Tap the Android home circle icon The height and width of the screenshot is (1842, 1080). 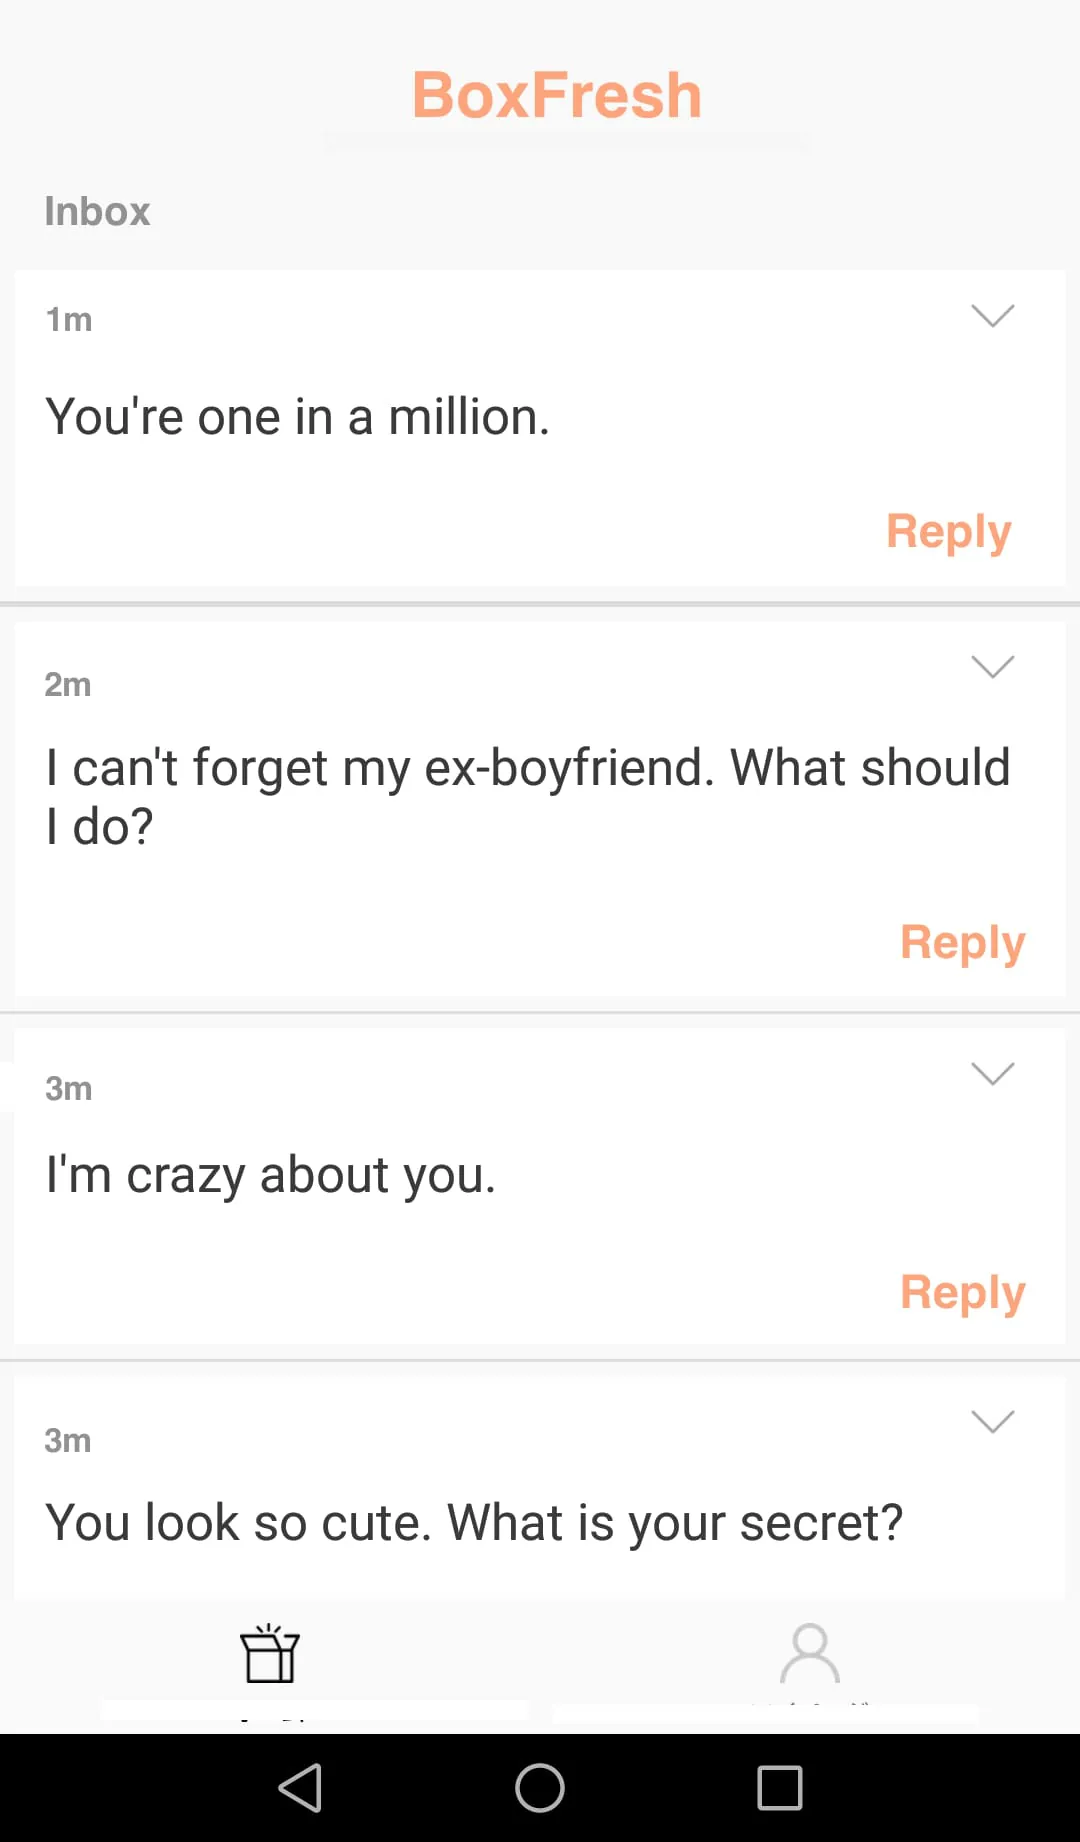coord(540,1789)
